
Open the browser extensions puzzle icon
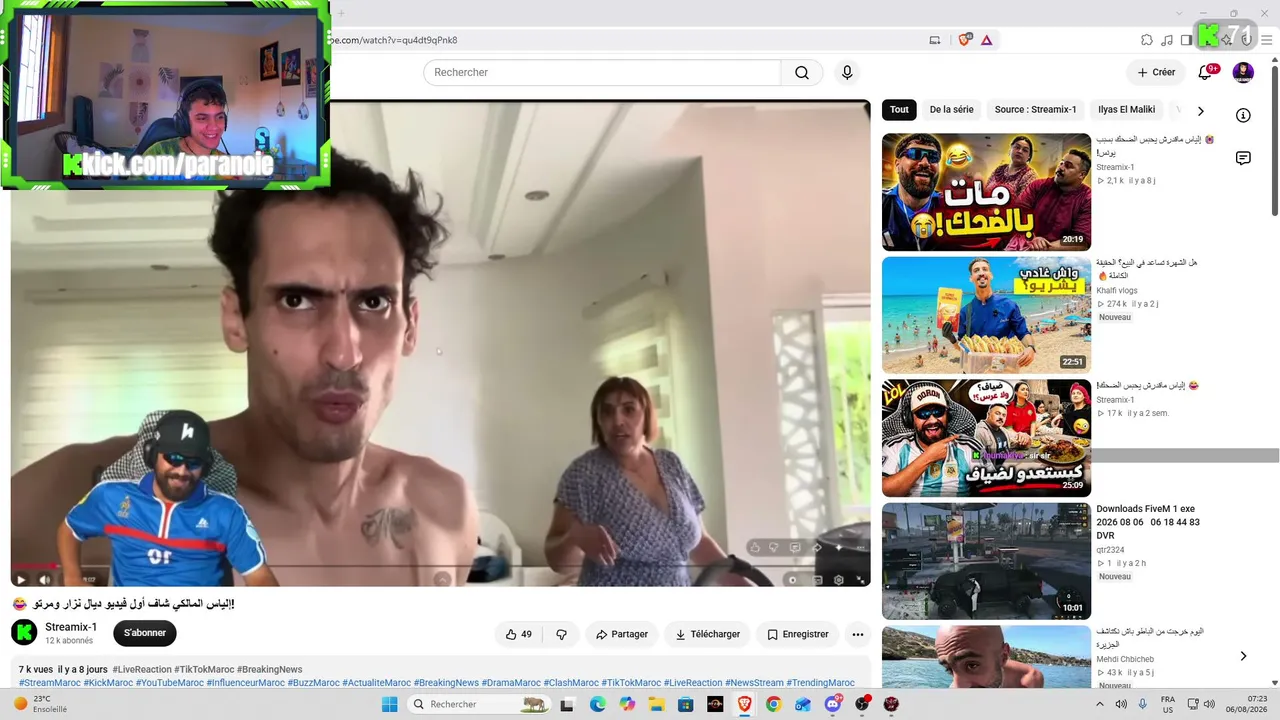click(1147, 40)
